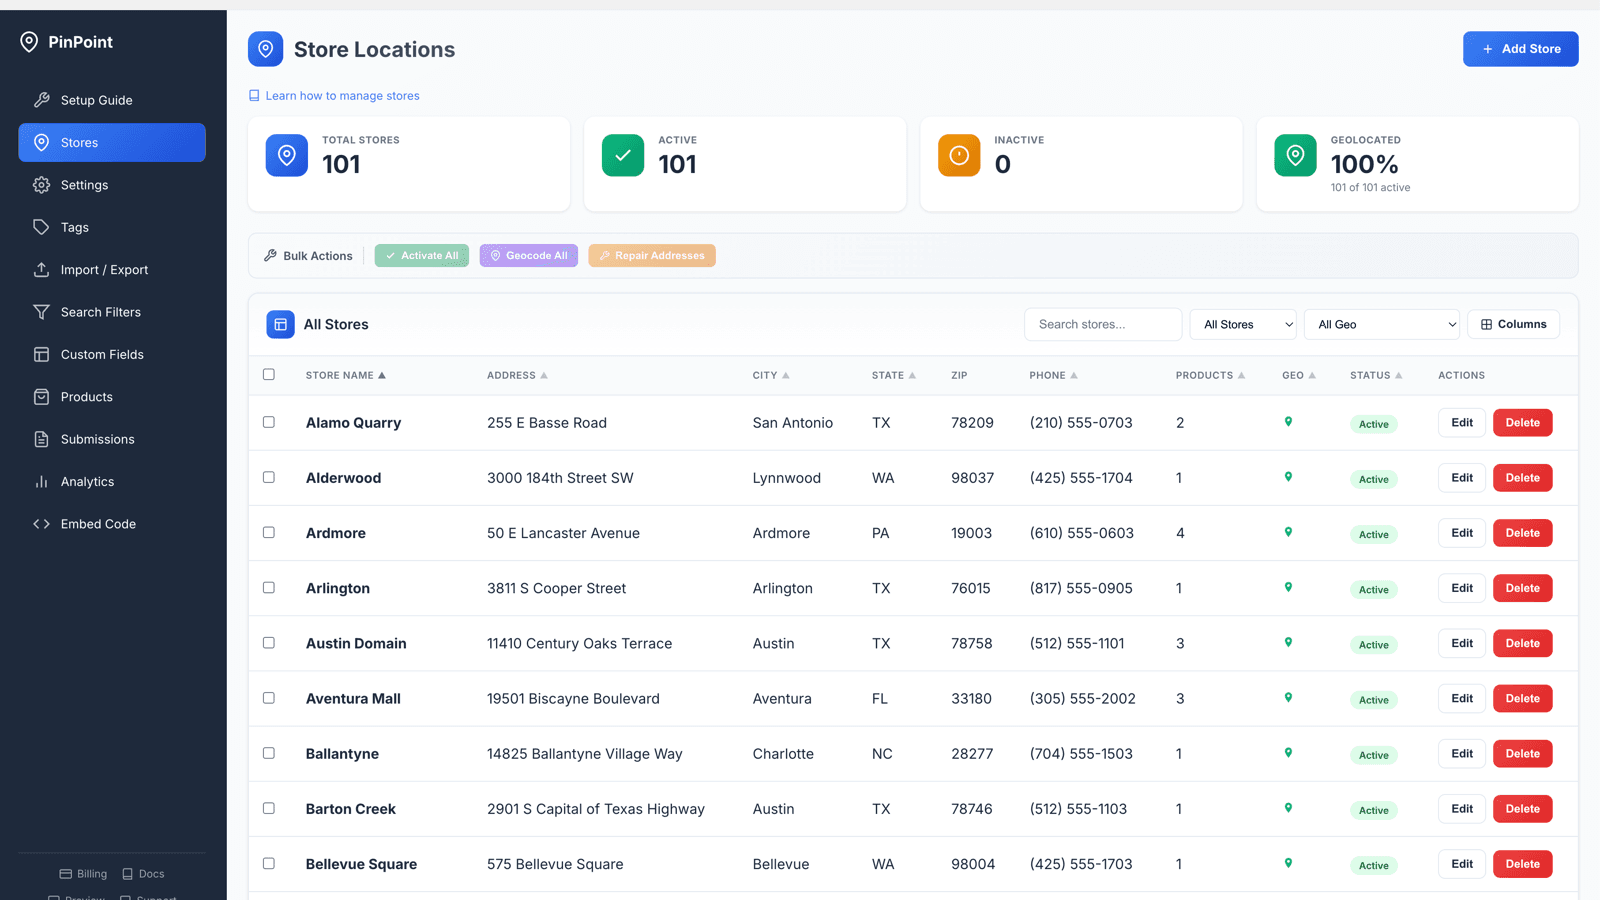Click Import / Export upload icon
1600x900 pixels.
coord(41,270)
